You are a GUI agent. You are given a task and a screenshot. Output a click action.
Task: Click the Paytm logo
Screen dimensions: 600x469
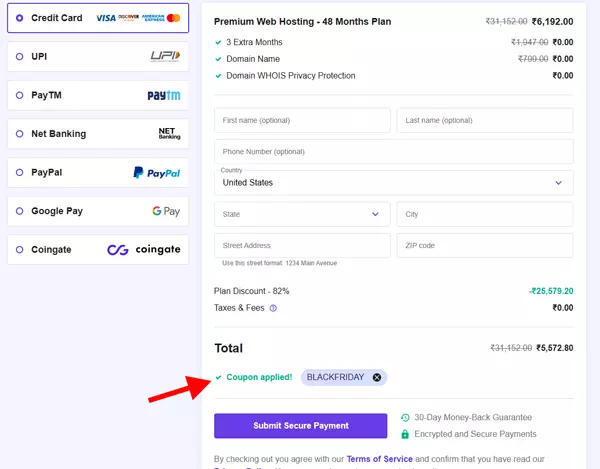pos(164,95)
